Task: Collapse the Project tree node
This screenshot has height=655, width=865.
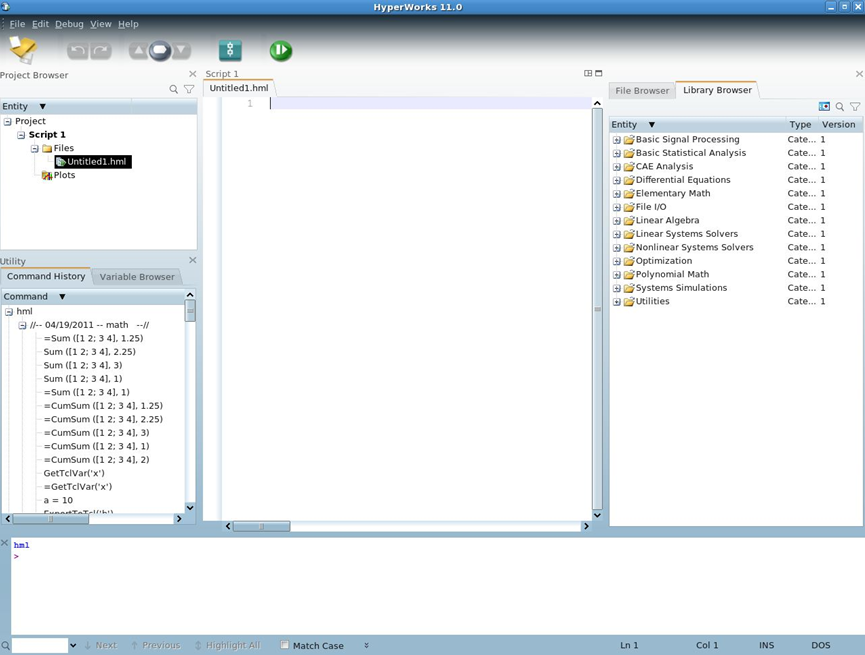Action: [x=8, y=121]
